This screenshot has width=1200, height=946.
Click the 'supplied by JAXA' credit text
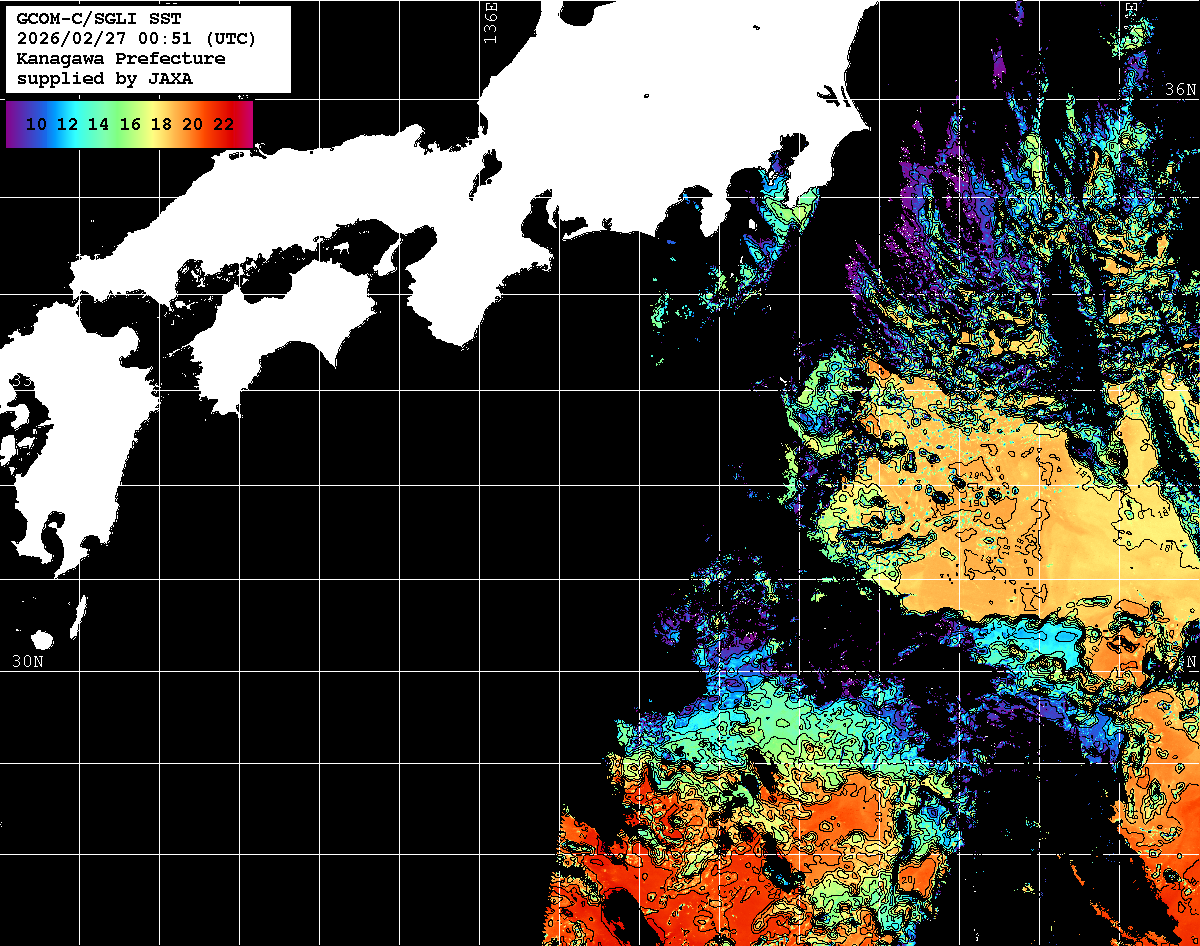pos(104,79)
